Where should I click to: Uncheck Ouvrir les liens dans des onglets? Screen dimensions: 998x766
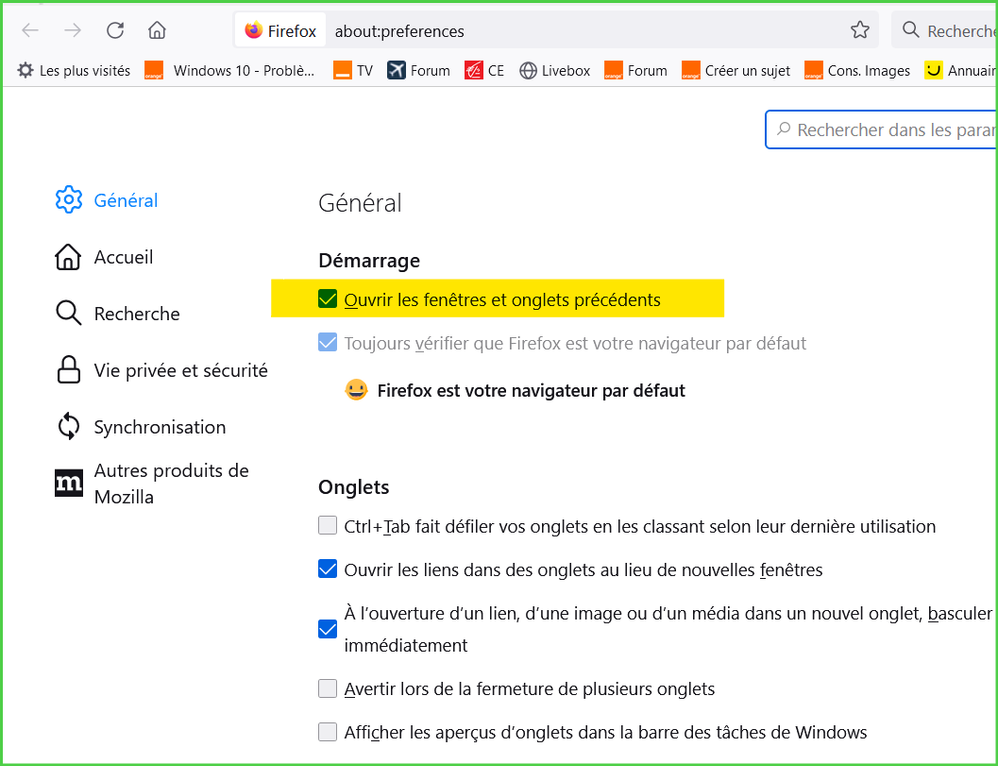[x=328, y=569]
